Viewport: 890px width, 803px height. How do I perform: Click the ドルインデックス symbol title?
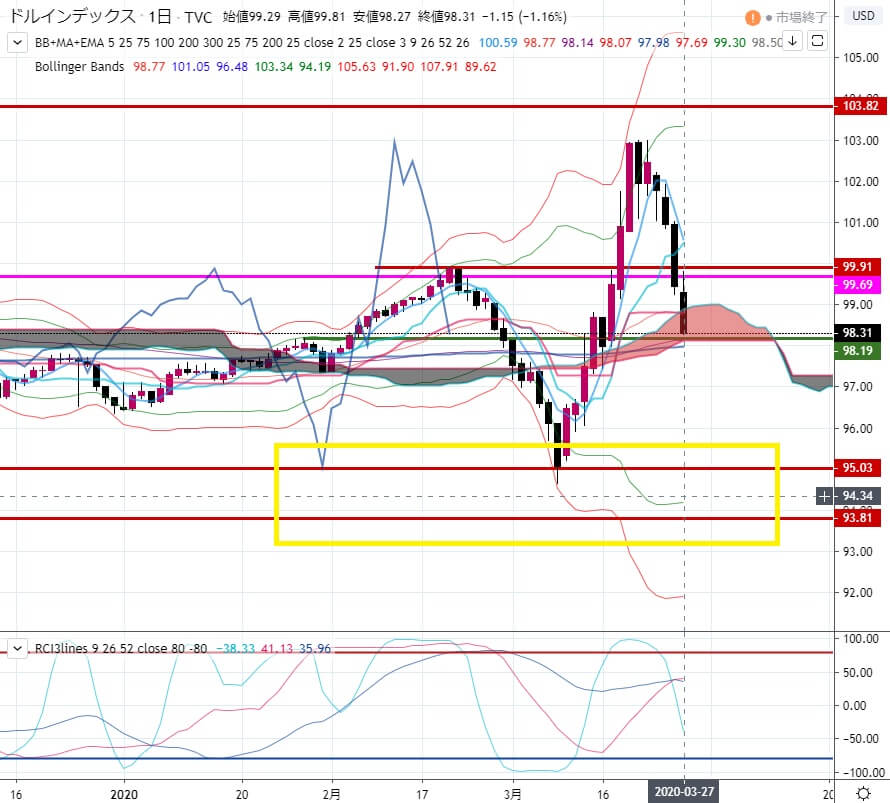pyautogui.click(x=73, y=16)
